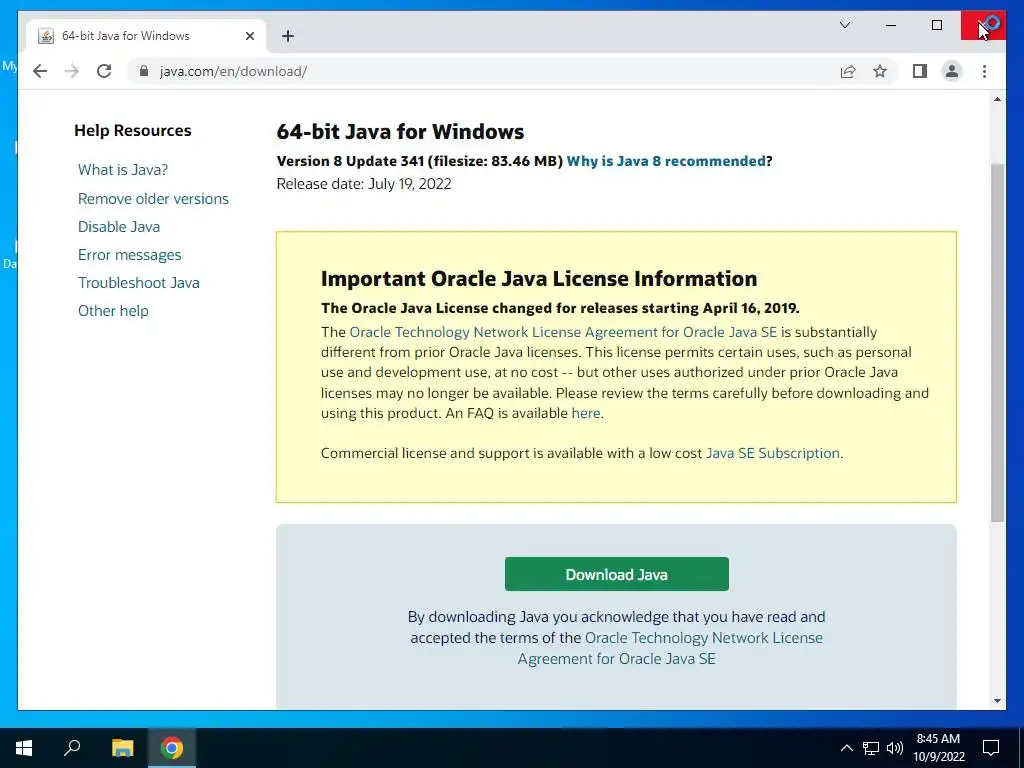Click the 'Help Resources' heading
Viewport: 1024px width, 768px height.
pyautogui.click(x=133, y=131)
